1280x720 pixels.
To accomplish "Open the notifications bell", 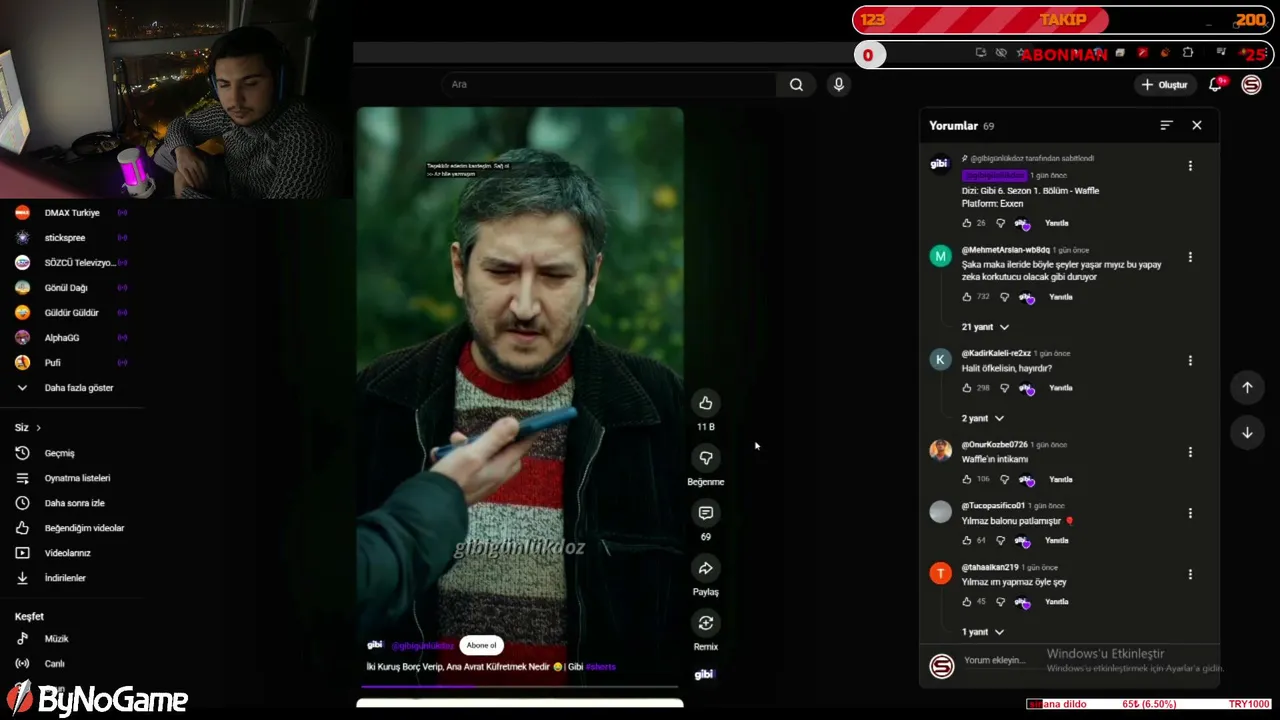I will click(1216, 85).
